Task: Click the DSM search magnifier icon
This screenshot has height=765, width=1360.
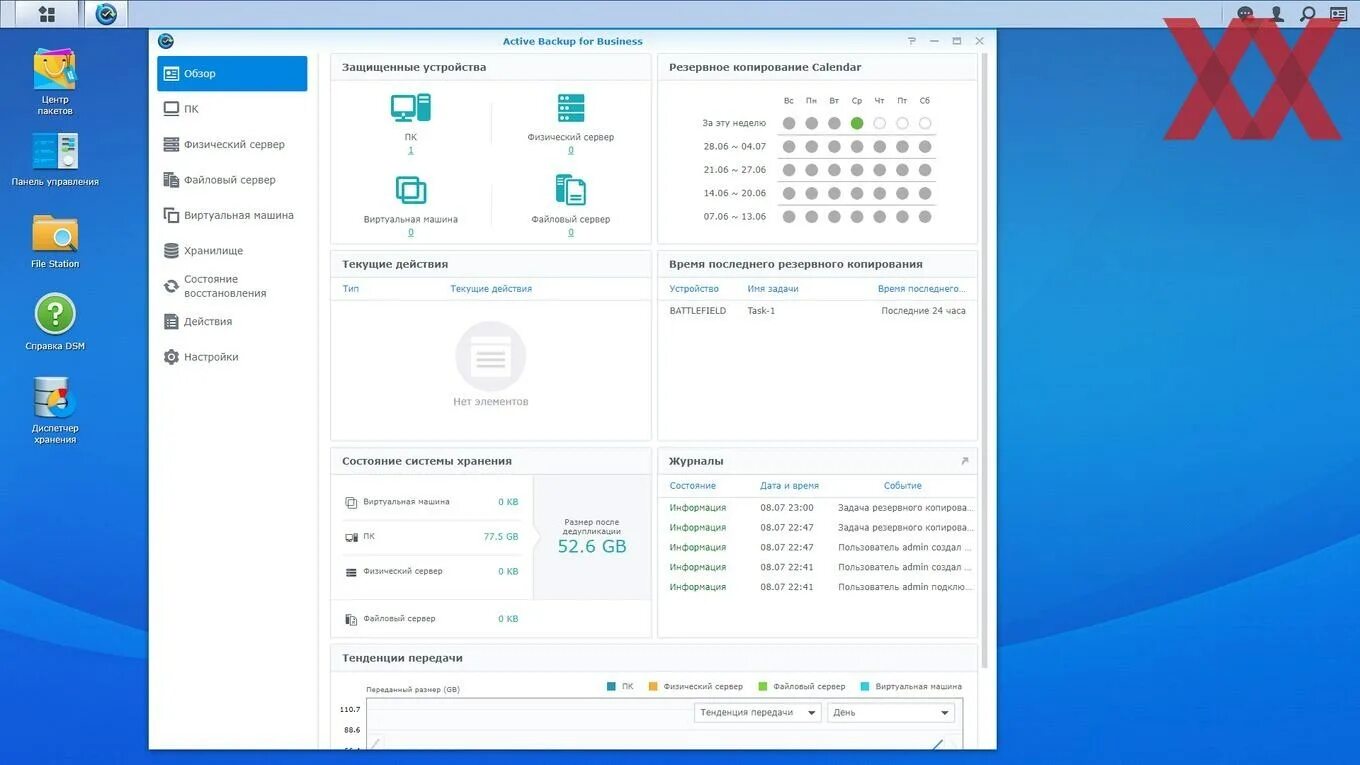Action: tap(1308, 14)
